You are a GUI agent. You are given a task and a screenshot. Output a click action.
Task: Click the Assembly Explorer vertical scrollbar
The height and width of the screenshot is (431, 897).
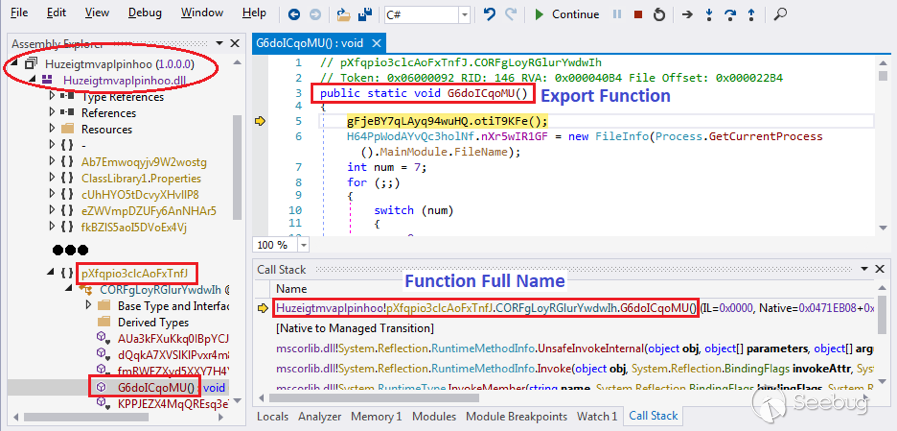coord(237,167)
